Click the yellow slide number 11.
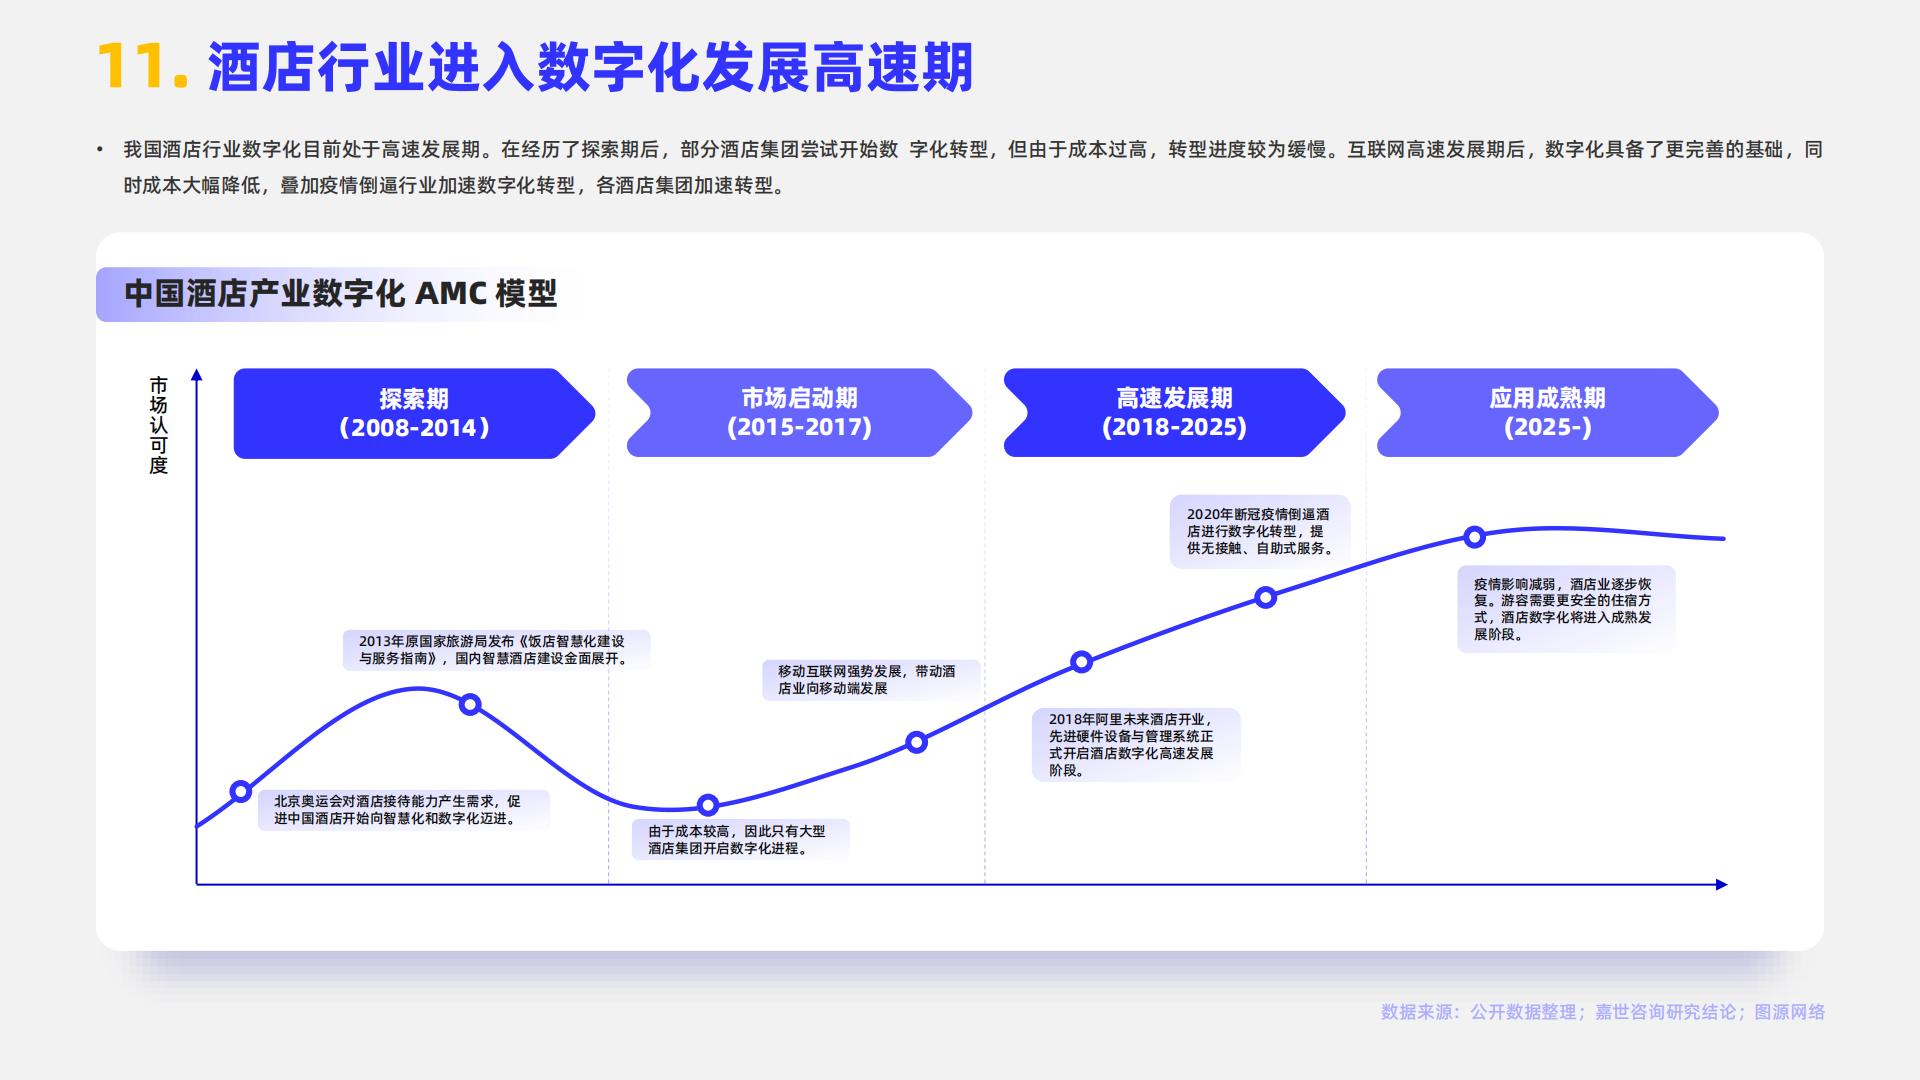The height and width of the screenshot is (1080, 1920). 142,68
